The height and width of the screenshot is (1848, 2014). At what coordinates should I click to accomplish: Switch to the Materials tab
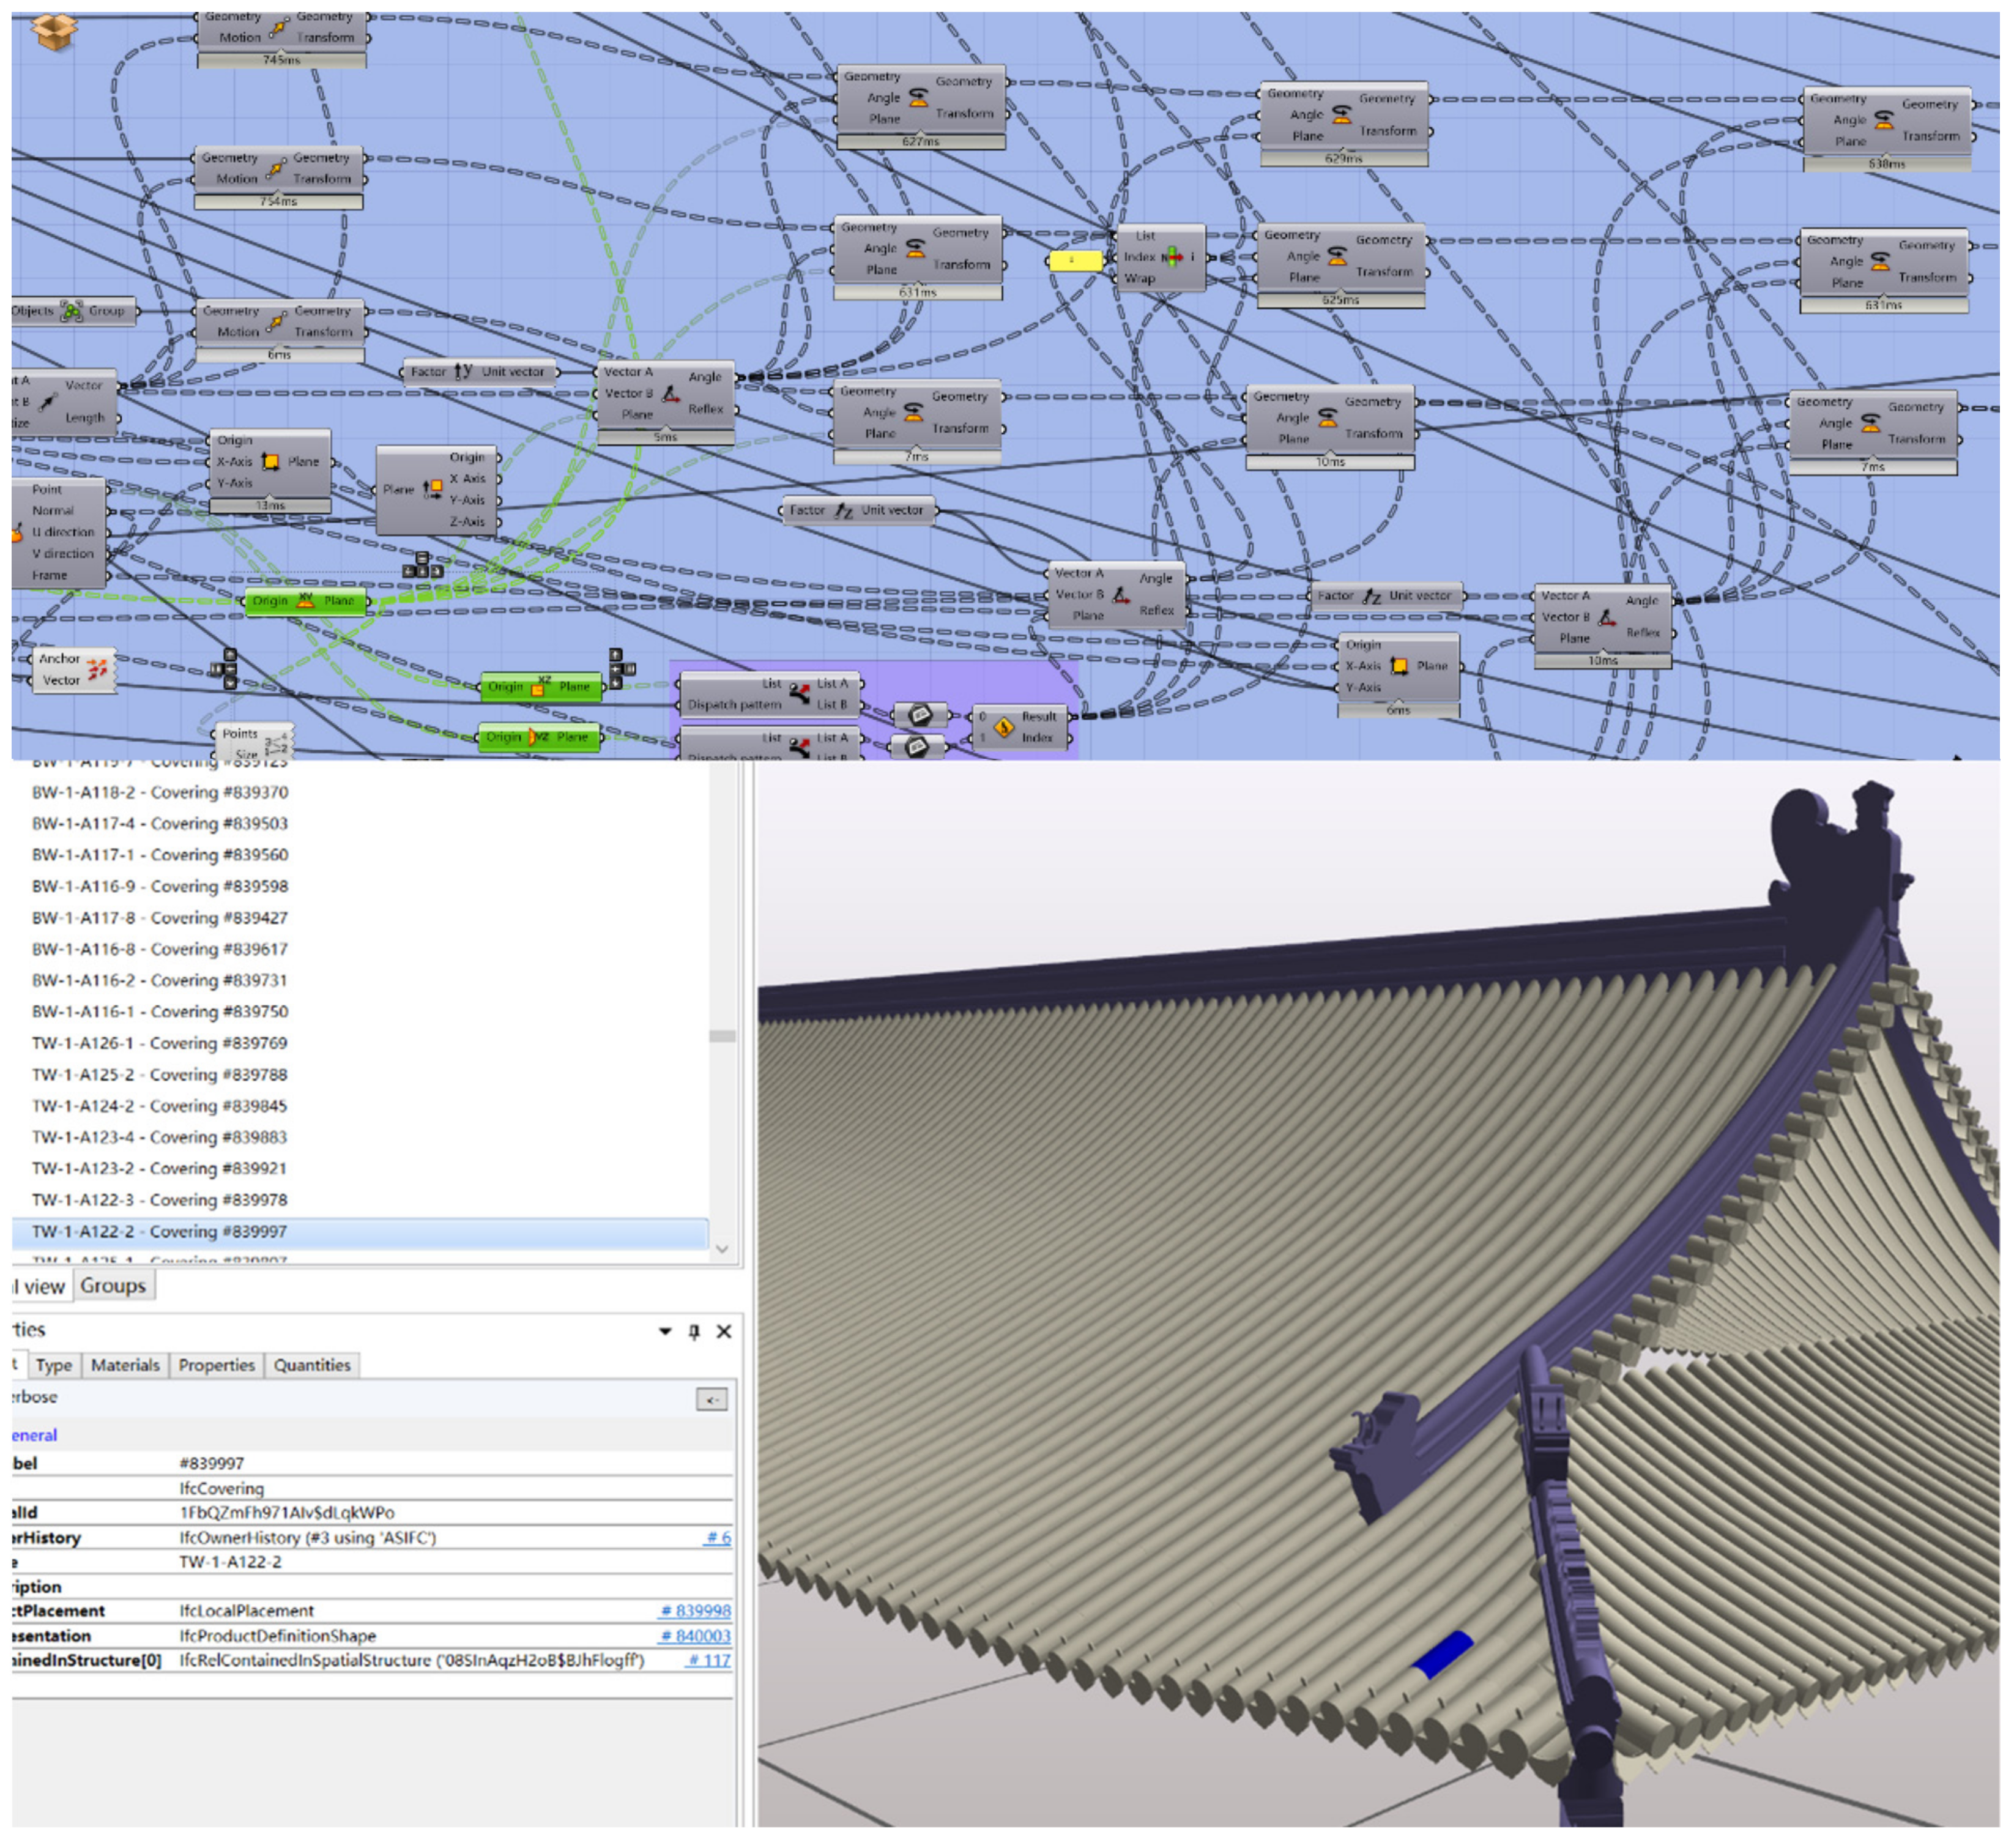coord(125,1366)
